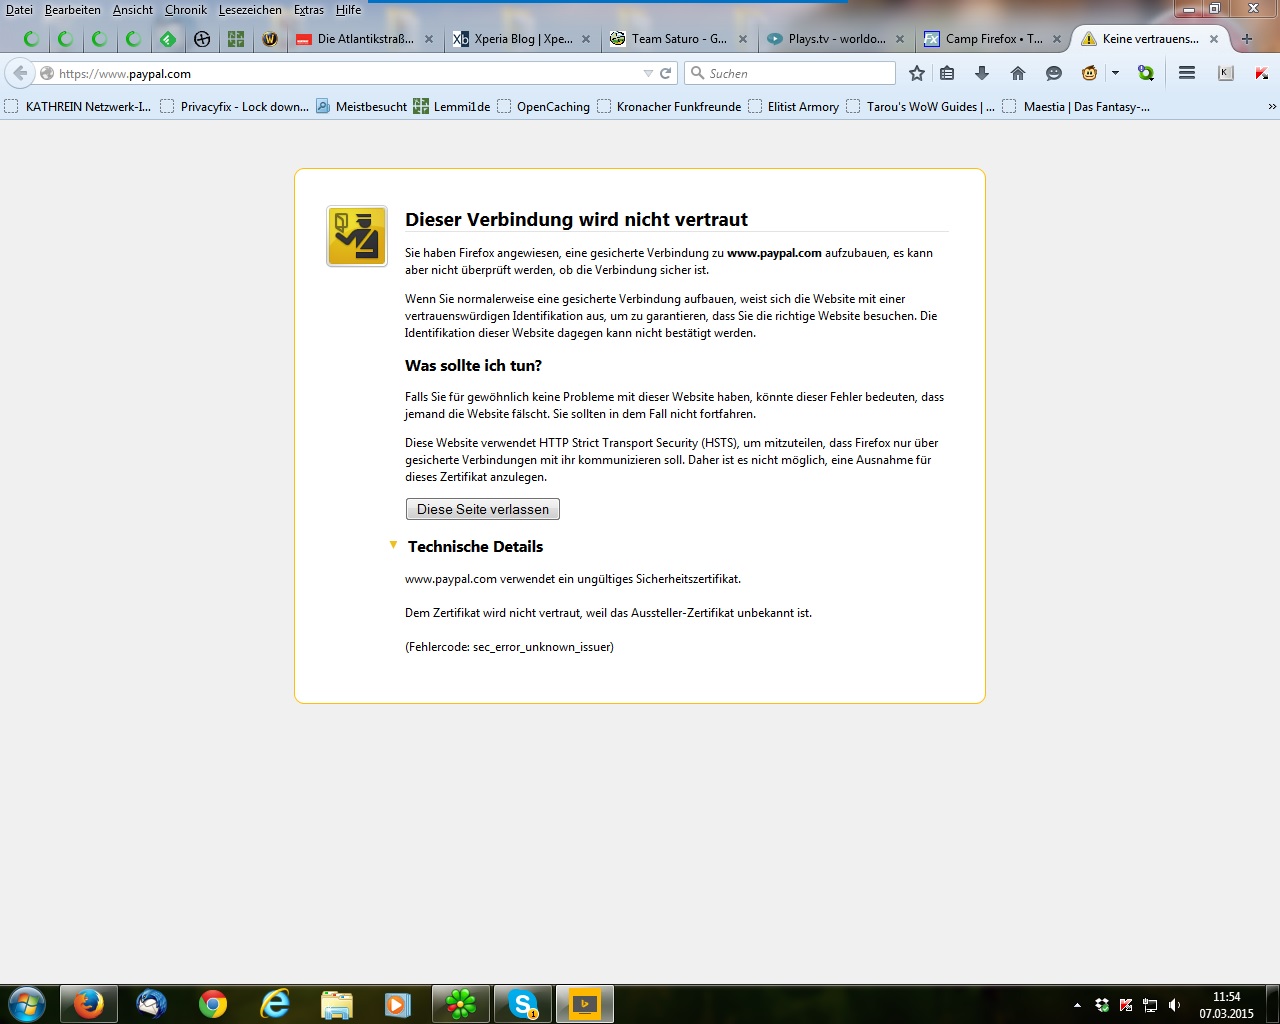Open the downloads arrow panel

click(x=982, y=73)
